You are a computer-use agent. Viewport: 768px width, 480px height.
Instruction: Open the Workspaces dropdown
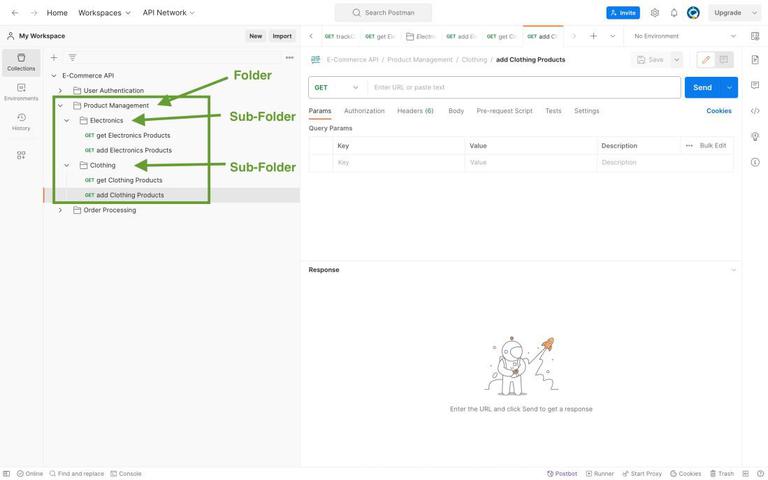click(x=104, y=13)
